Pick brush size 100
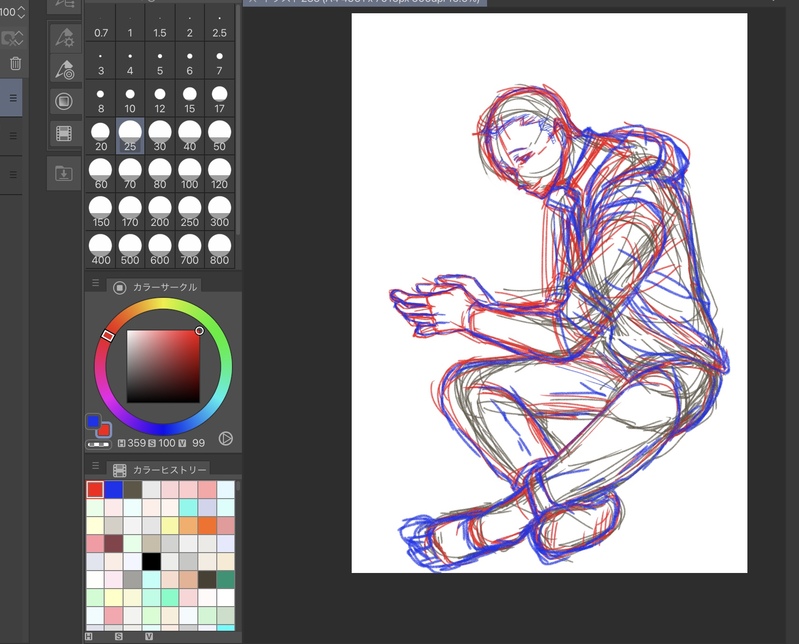799x644 pixels. [x=190, y=174]
